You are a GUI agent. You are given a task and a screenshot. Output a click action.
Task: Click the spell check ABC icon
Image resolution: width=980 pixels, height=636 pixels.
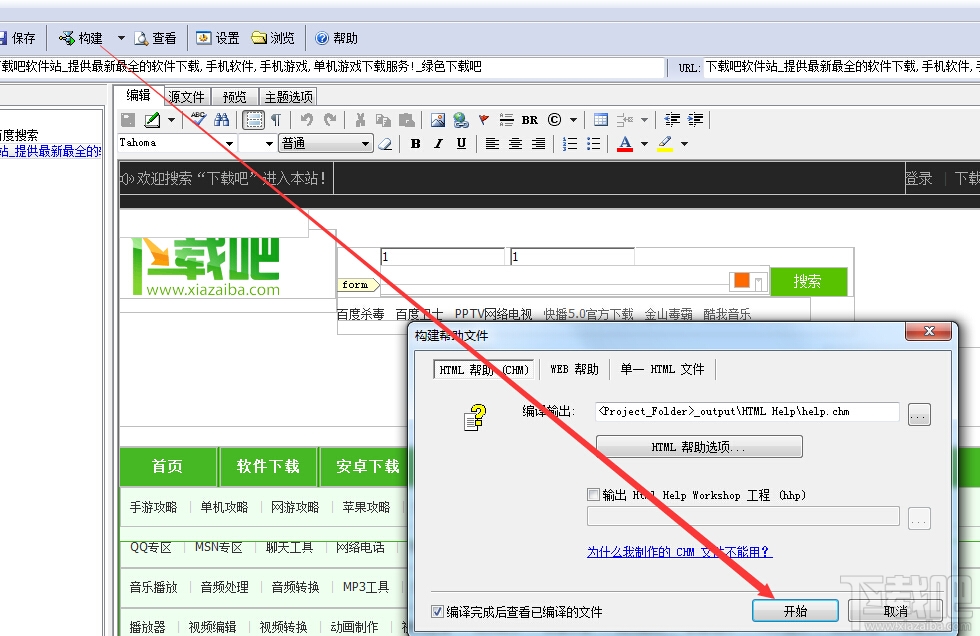coord(199,119)
